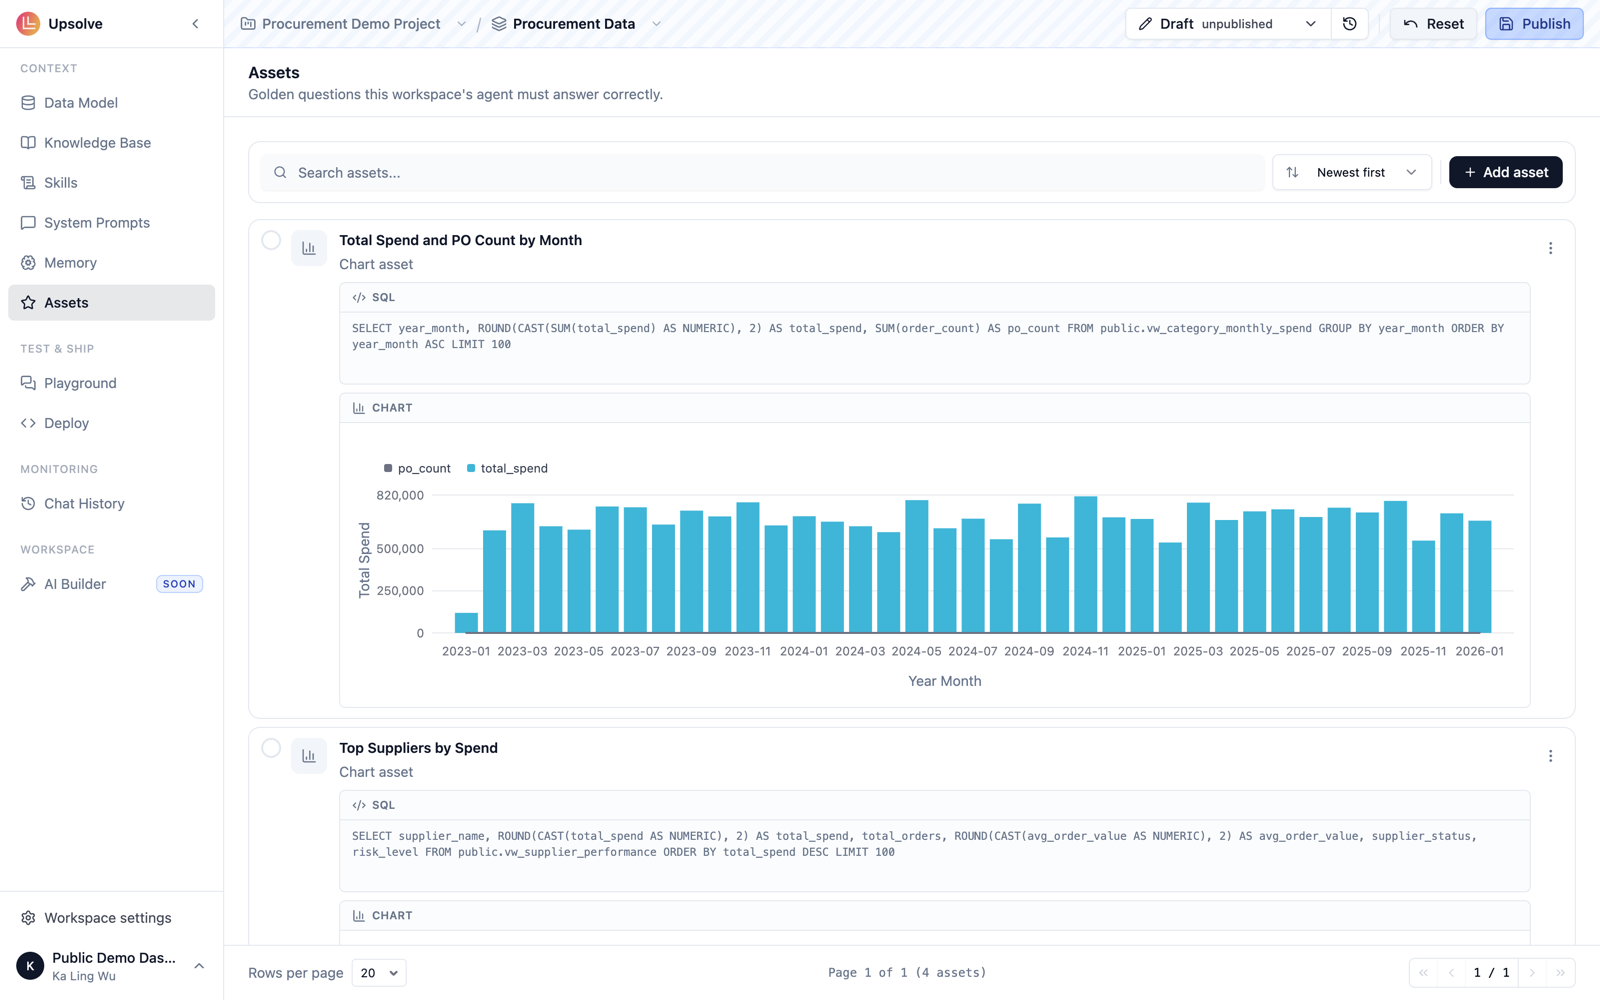This screenshot has height=1000, width=1600.
Task: Open Data Model in sidebar
Action: coord(111,103)
